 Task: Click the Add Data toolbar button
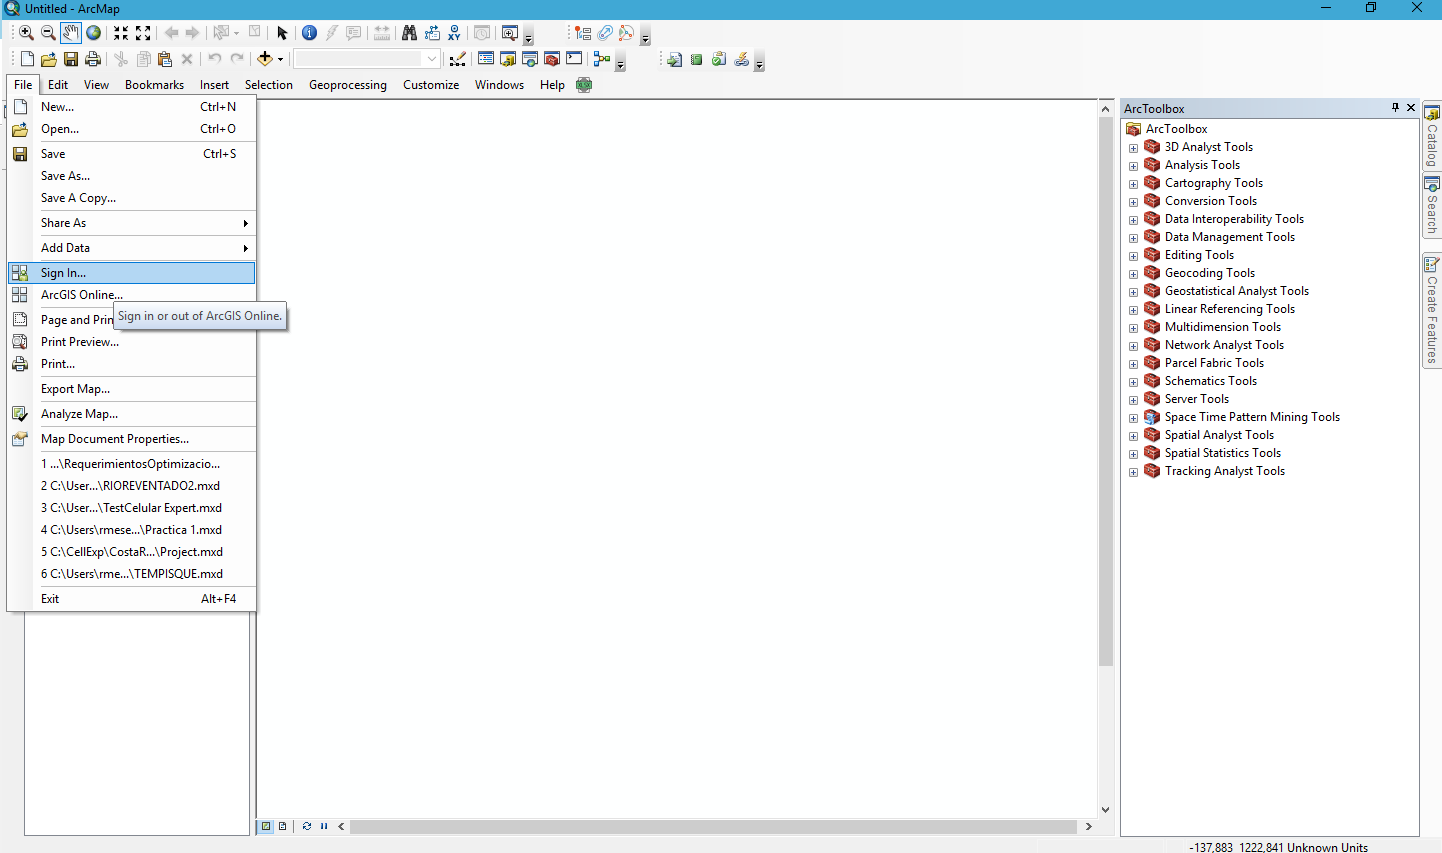point(265,59)
